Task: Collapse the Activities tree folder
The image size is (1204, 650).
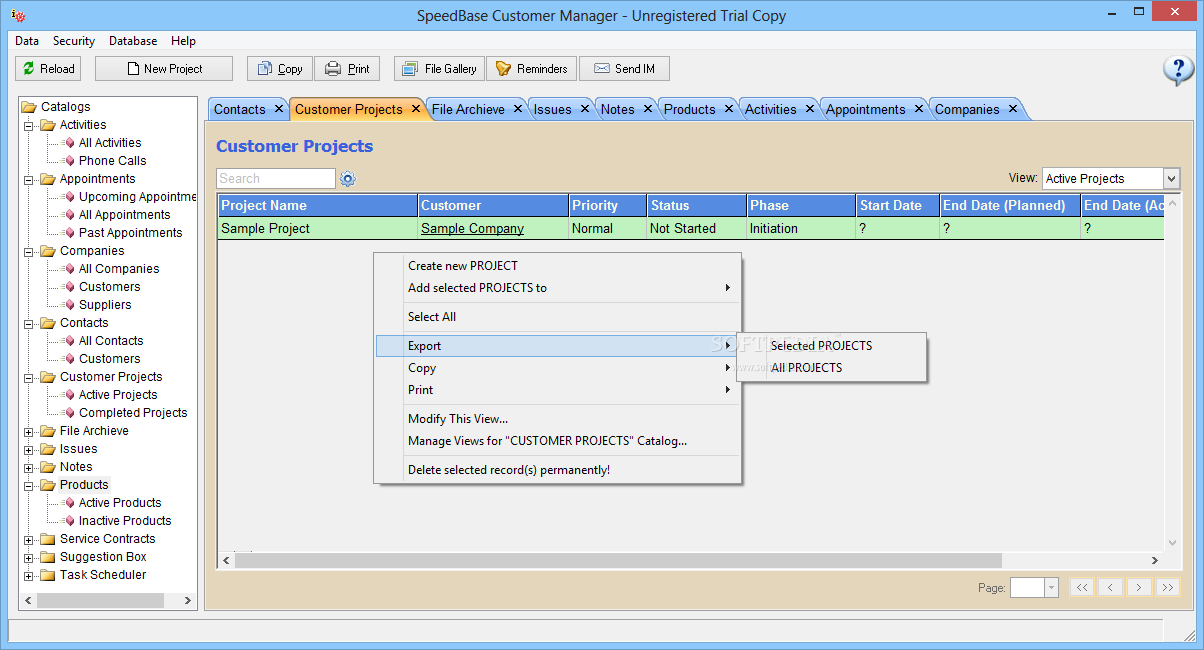Action: 28,125
